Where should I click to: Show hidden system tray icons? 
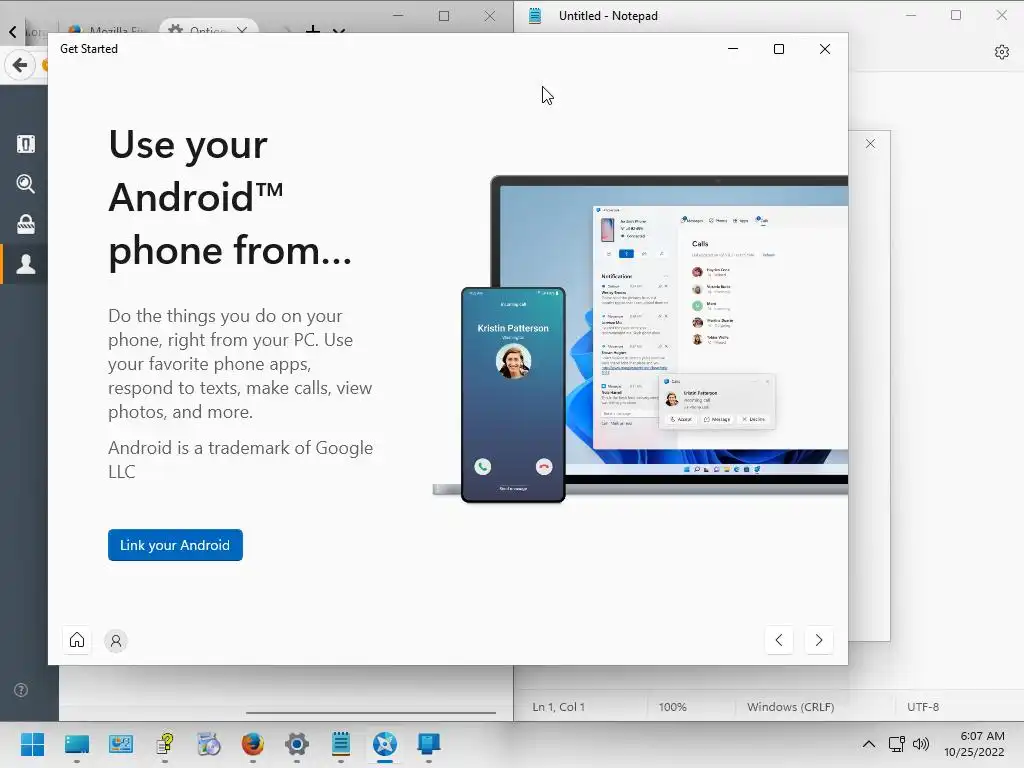click(869, 744)
